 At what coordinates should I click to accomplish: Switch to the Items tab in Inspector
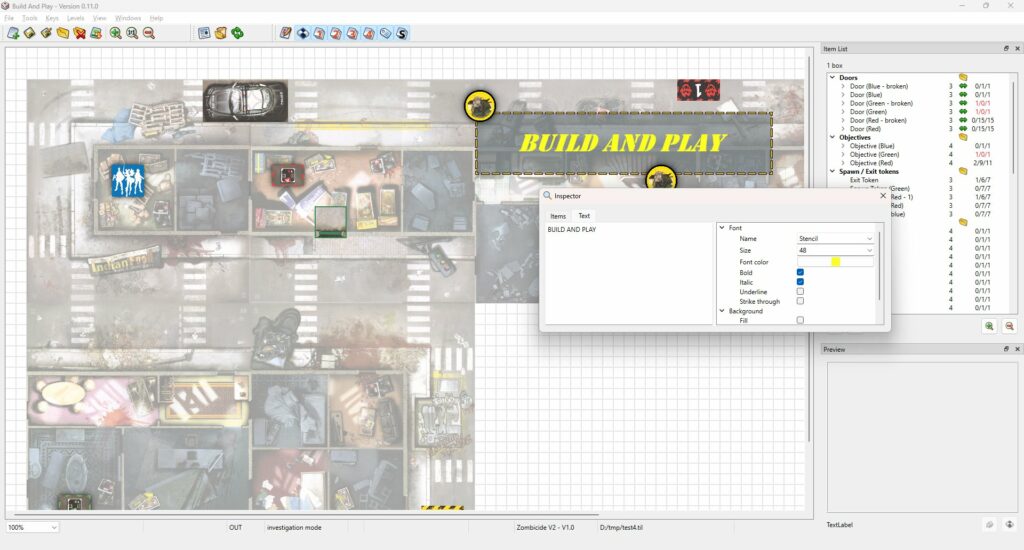558,216
